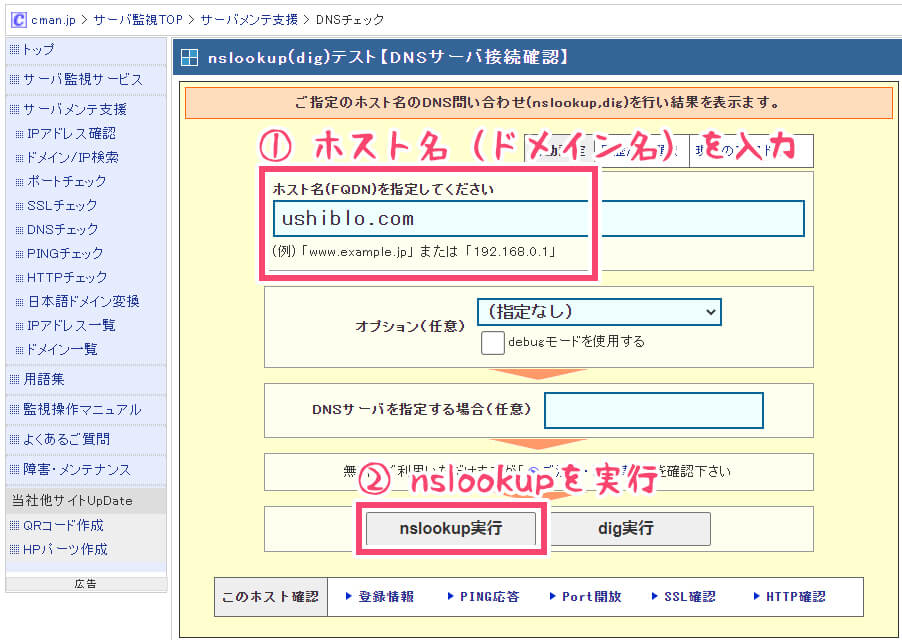Open 監視操作マニュアル sidebar item
Viewport: 902px width, 640px height.
pyautogui.click(x=82, y=409)
